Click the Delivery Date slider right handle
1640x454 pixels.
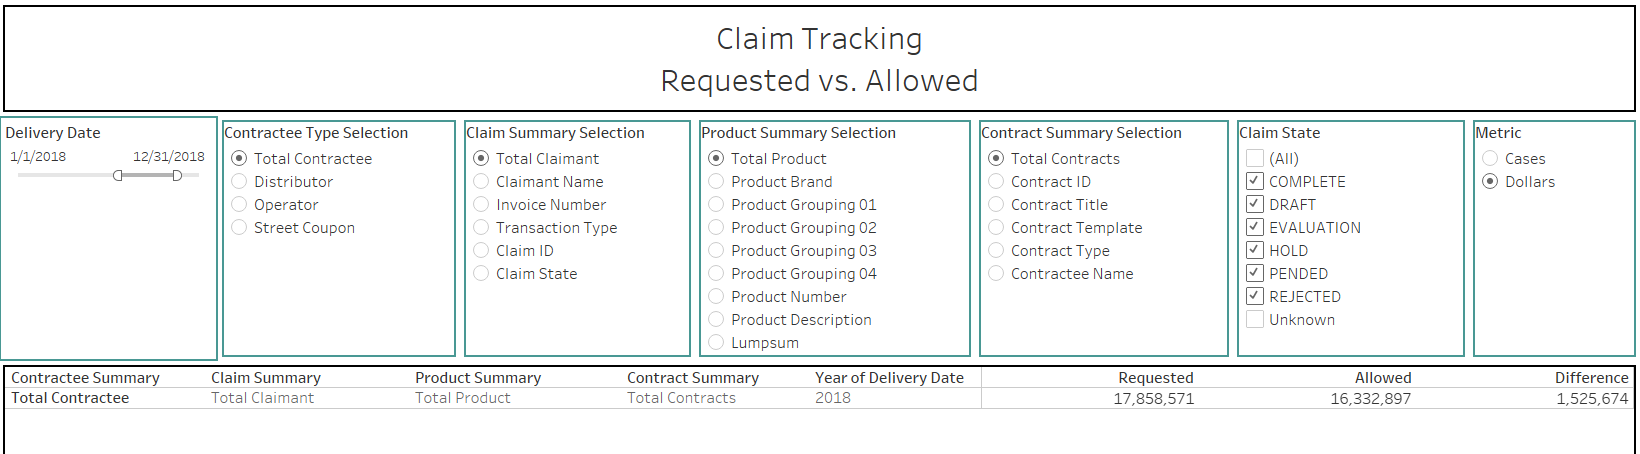coord(177,176)
